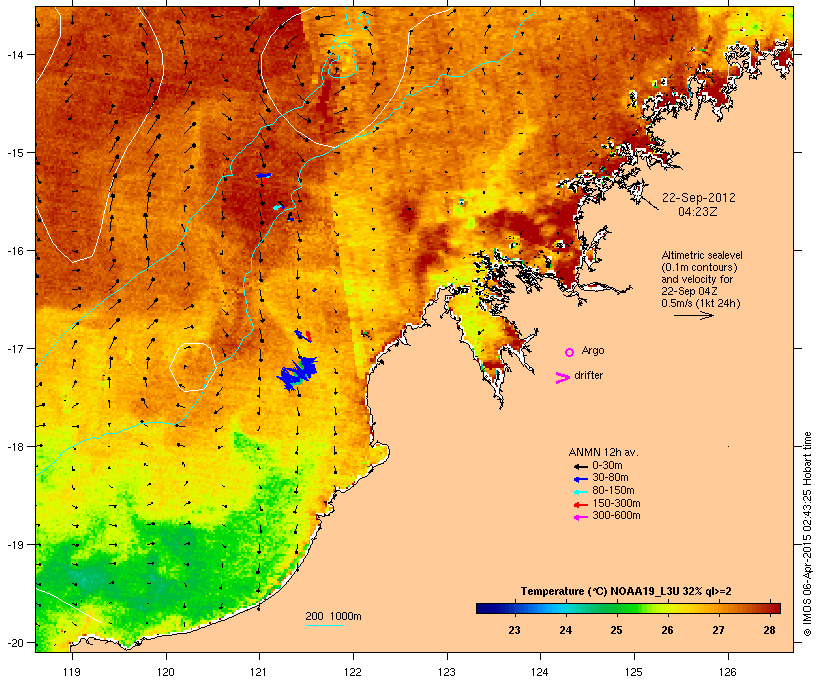820x680 pixels.
Task: Click the latitude label '-14'
Action: tap(14, 55)
